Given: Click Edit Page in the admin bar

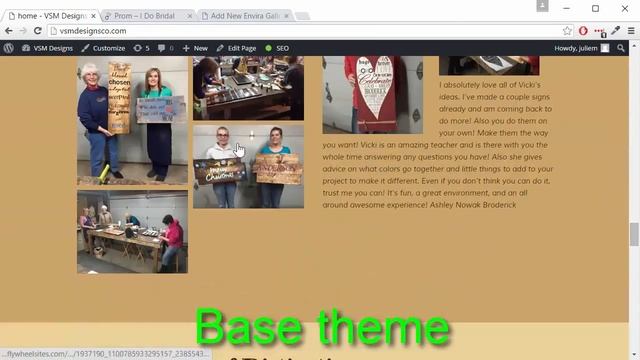Looking at the screenshot, I should click(236, 48).
